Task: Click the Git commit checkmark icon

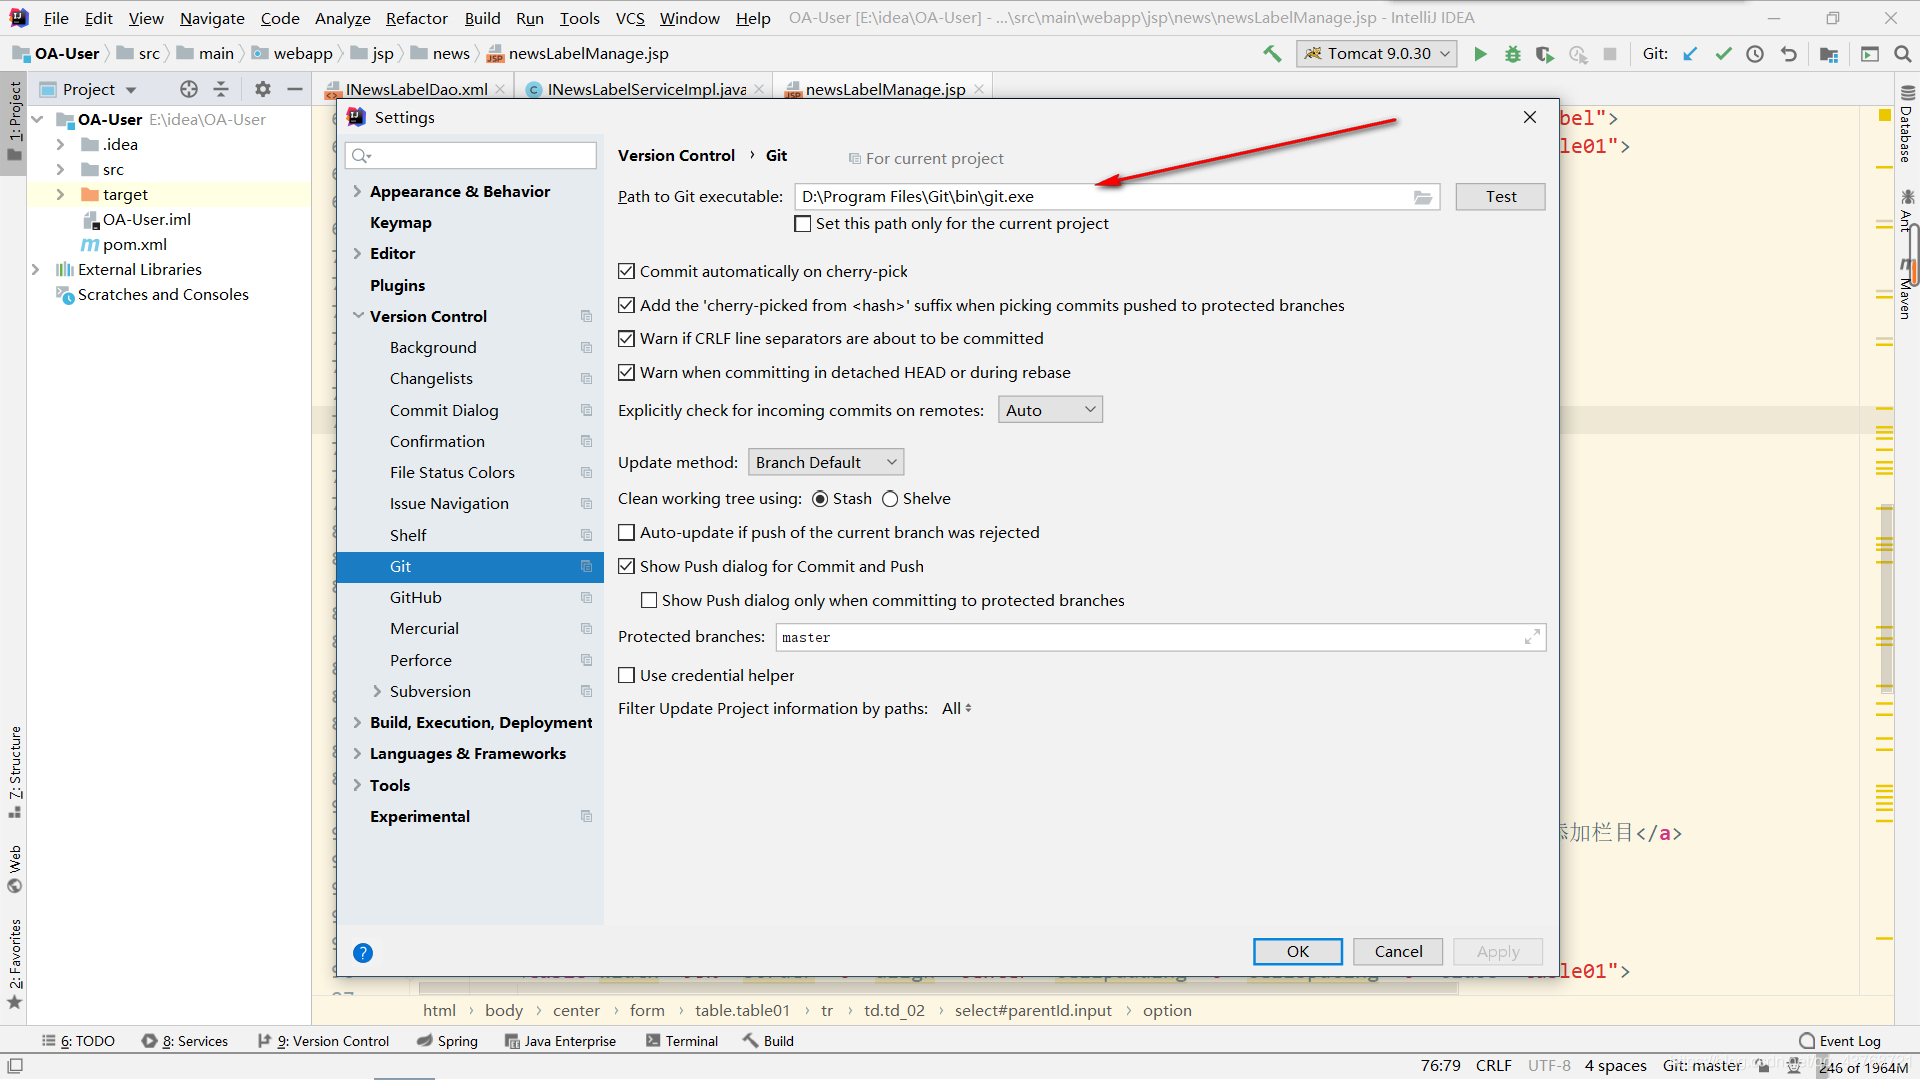Action: click(1723, 54)
